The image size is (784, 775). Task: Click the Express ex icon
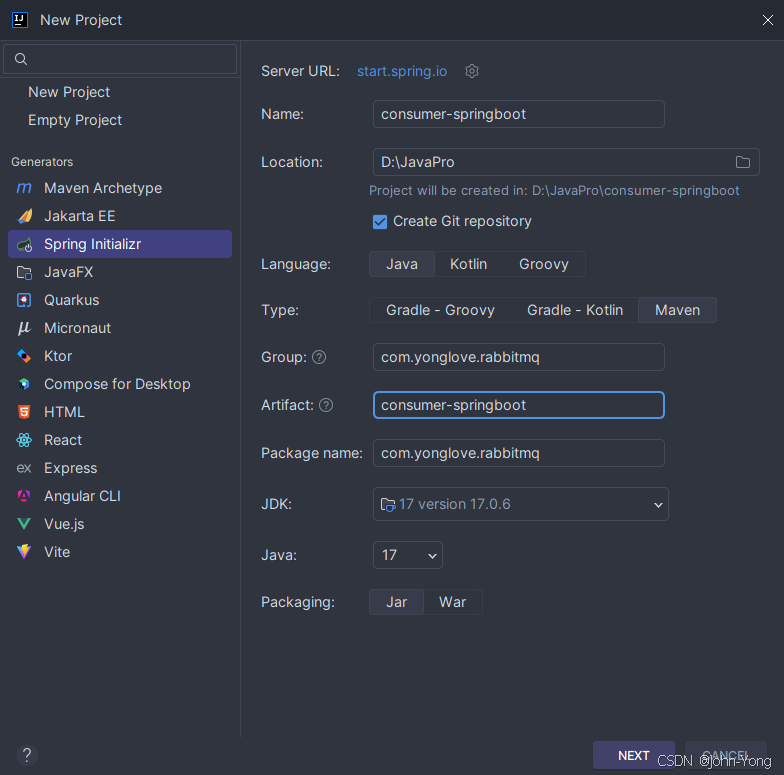point(24,468)
